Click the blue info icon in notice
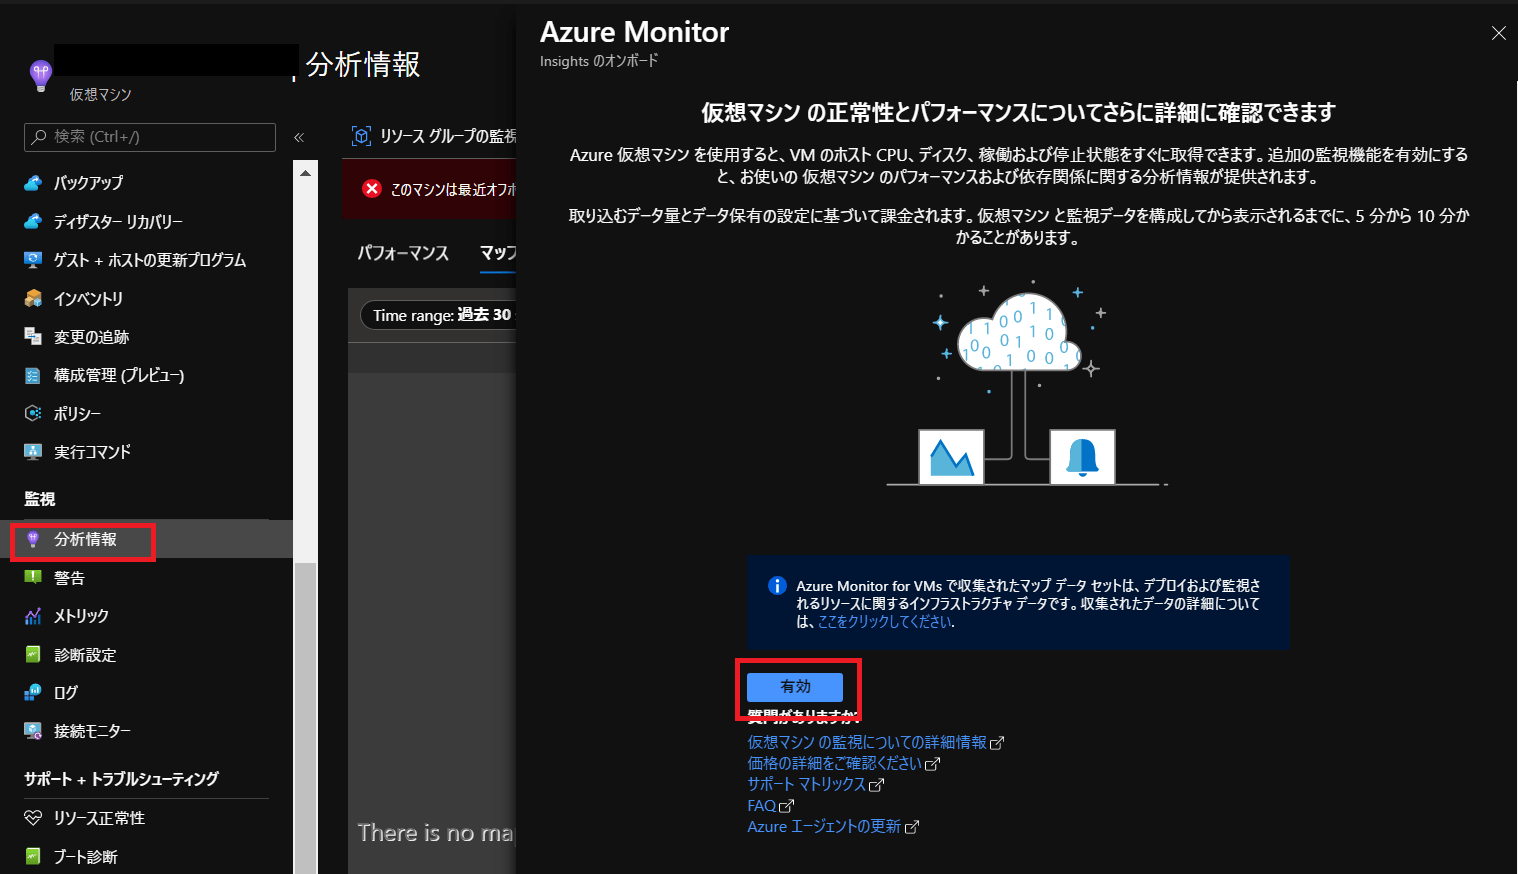The width and height of the screenshot is (1518, 874). coord(777,586)
